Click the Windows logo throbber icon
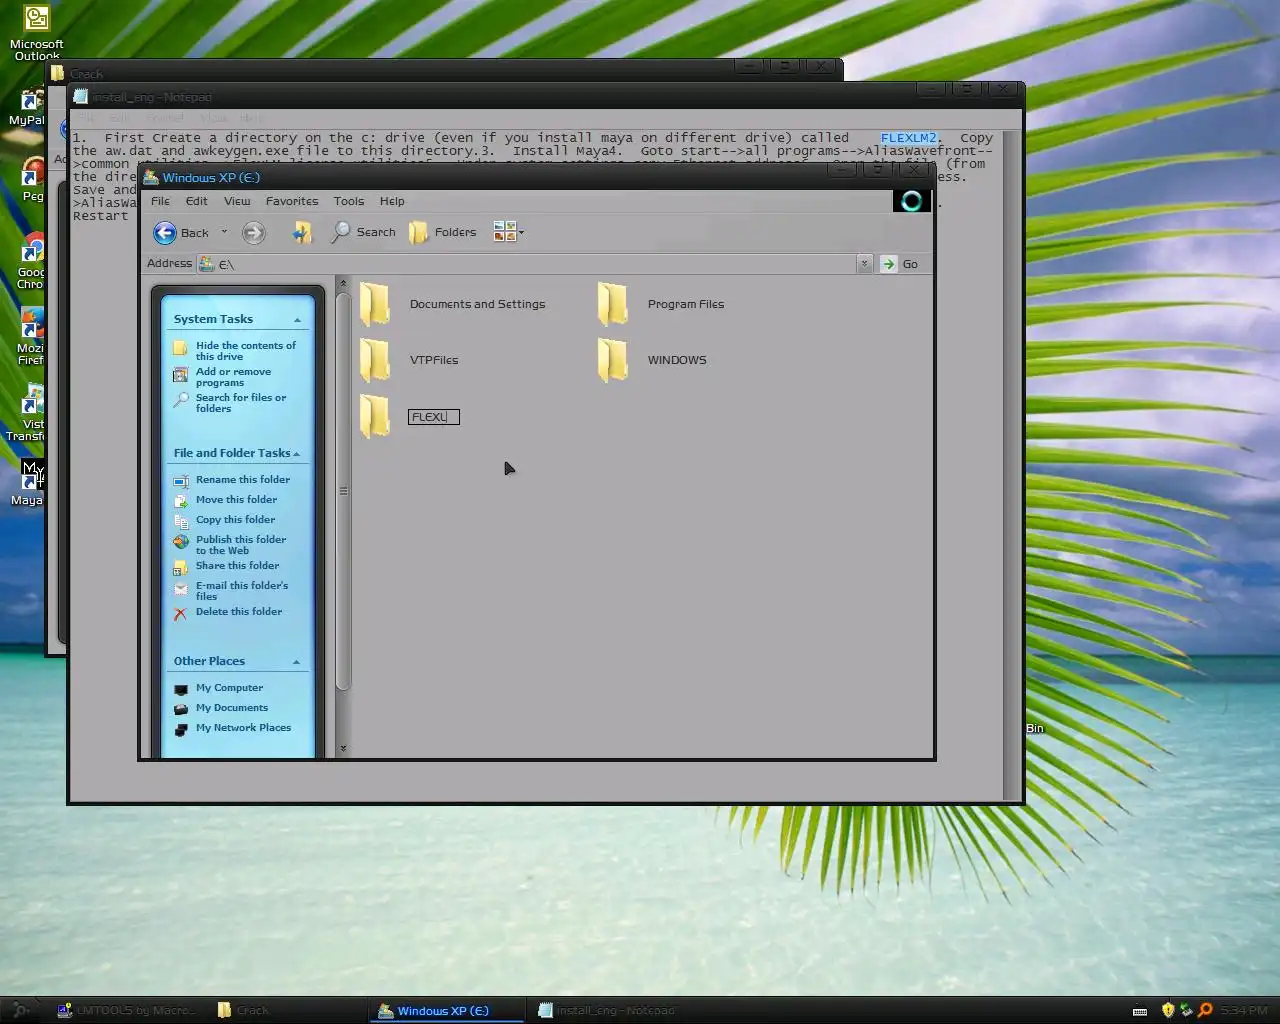Viewport: 1280px width, 1024px height. tap(912, 201)
